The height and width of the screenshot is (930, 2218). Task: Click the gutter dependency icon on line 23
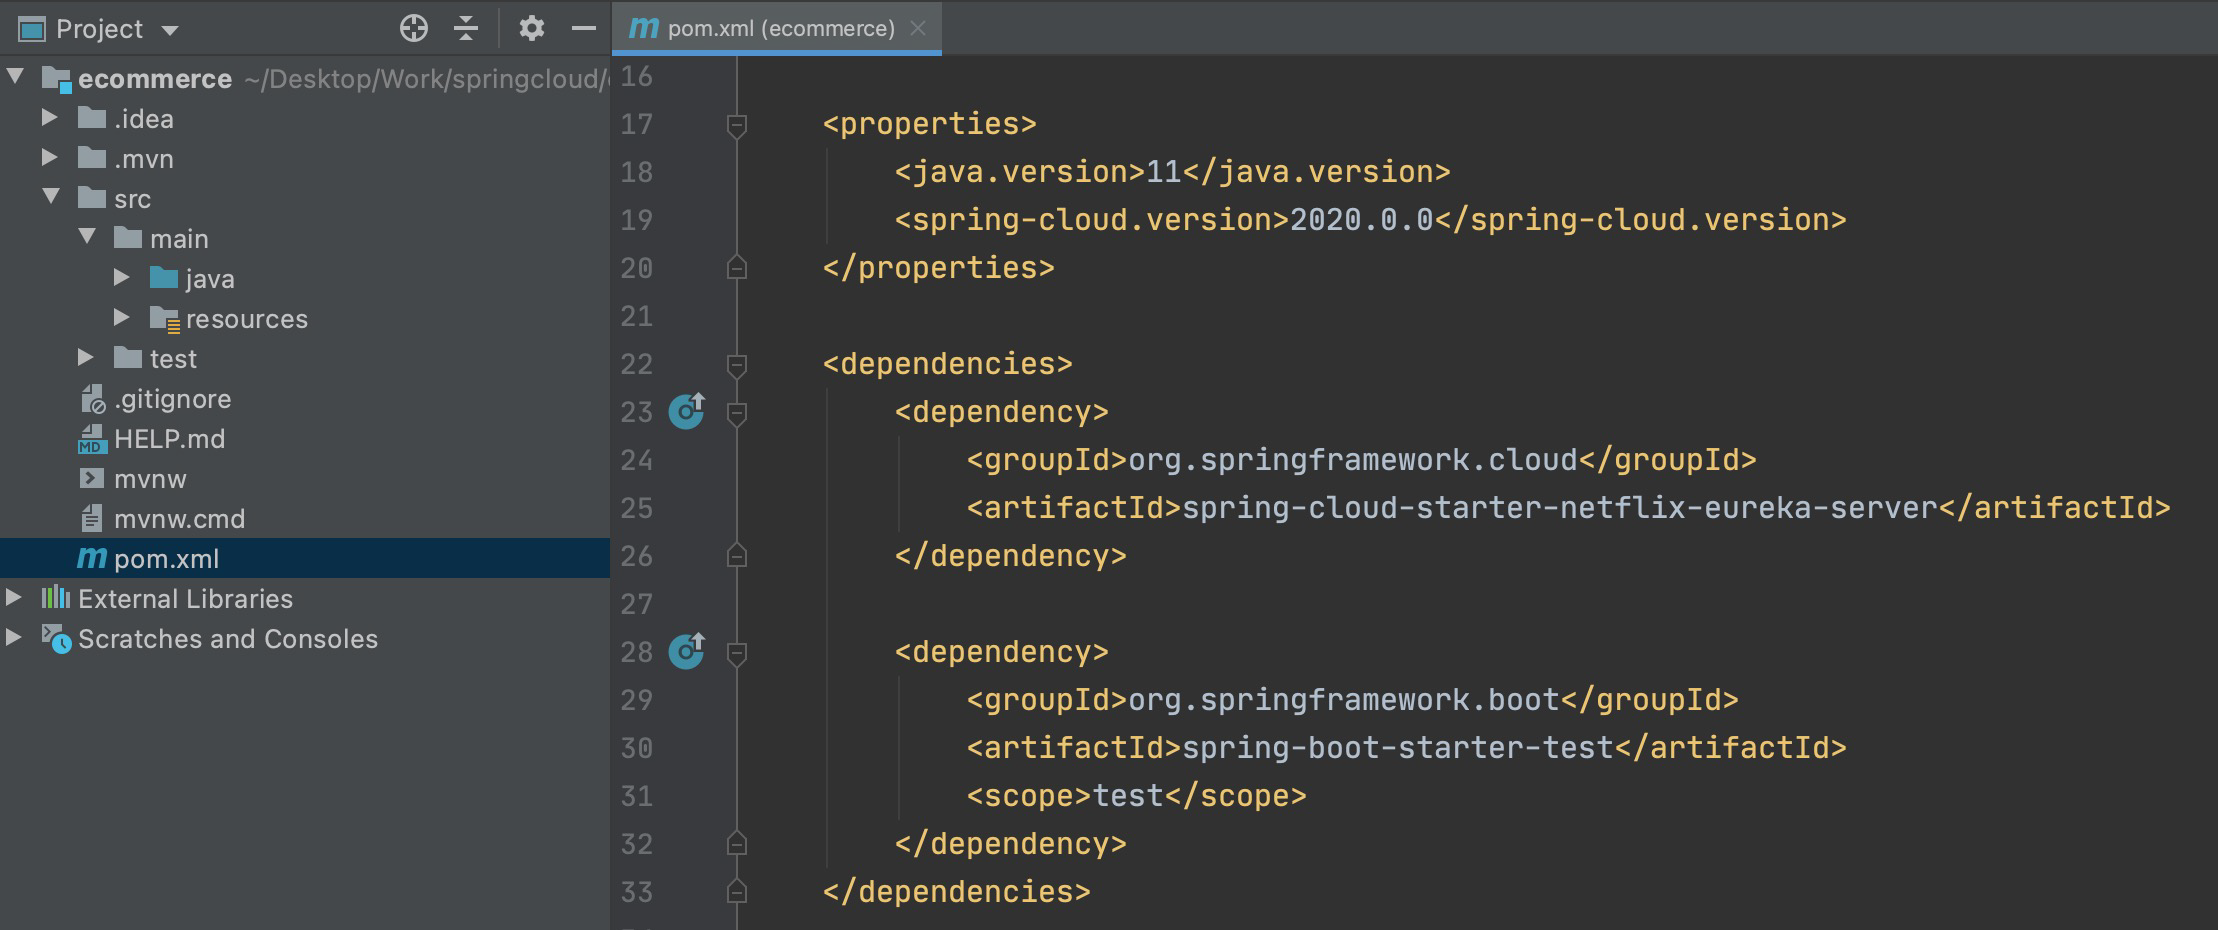pos(687,410)
